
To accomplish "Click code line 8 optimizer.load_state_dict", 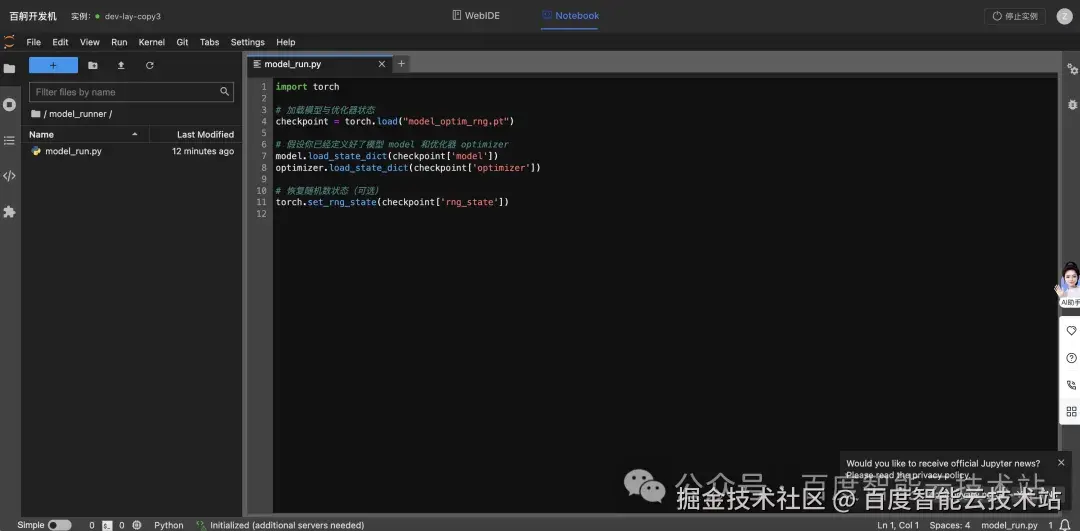I will click(408, 167).
